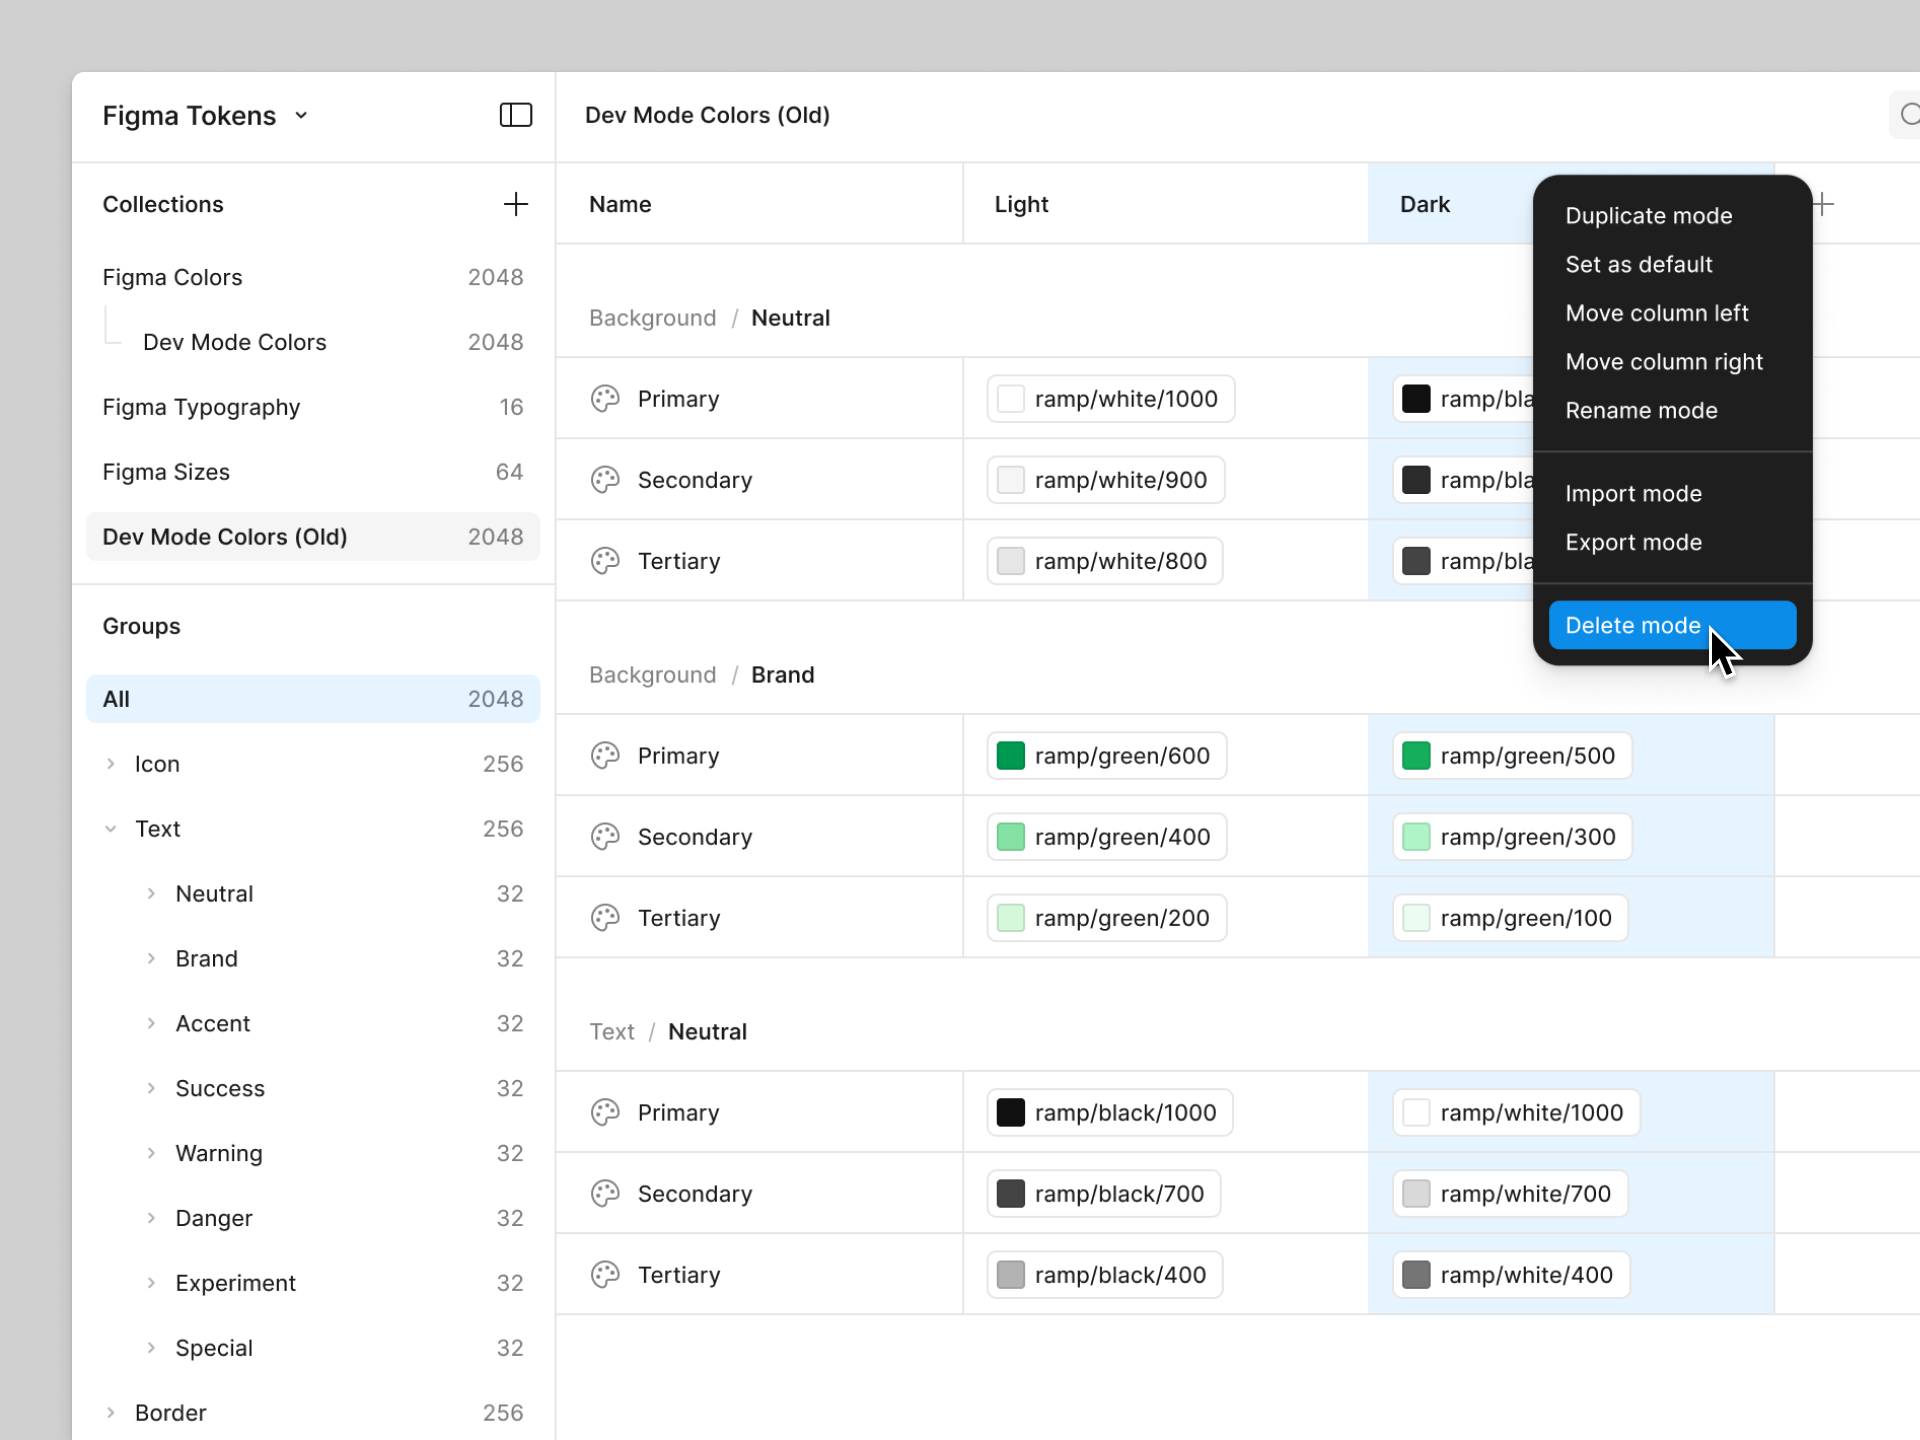Click the palette icon of Text Neutral Tertiary
1920x1440 pixels.
[605, 1275]
